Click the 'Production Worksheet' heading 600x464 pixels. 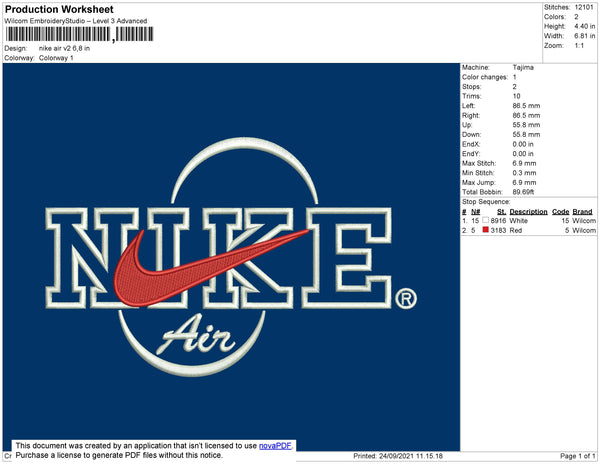point(59,9)
